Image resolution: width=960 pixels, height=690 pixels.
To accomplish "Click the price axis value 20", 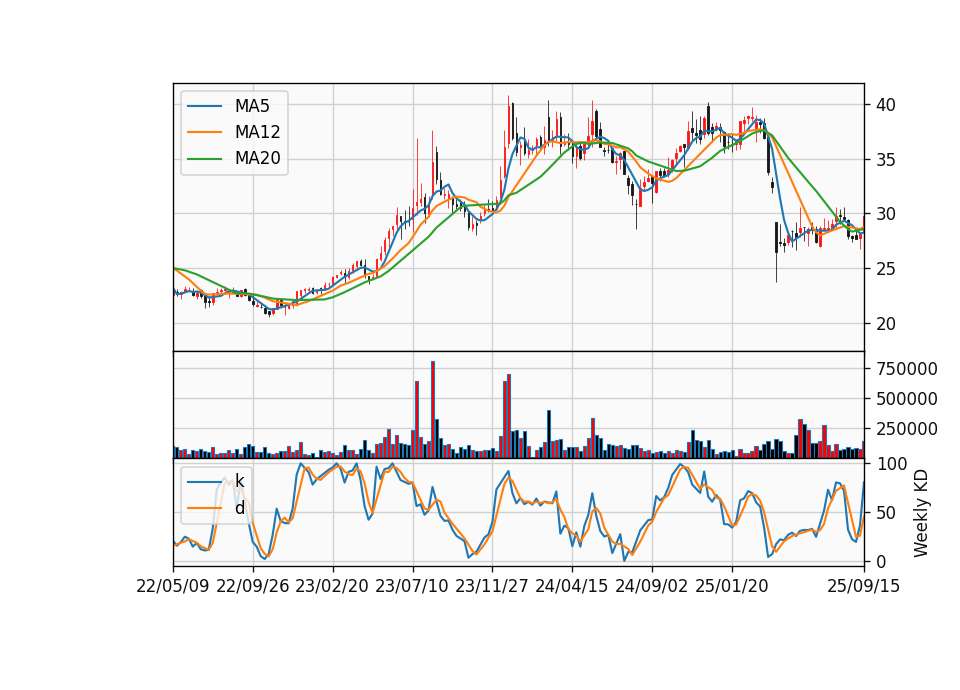I will click(885, 324).
